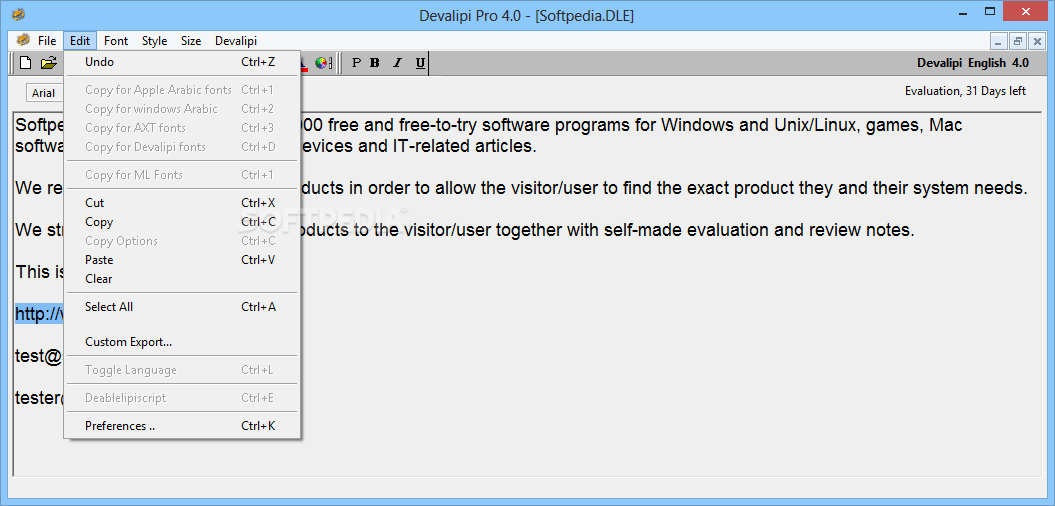Click Copy for AXT fonts entry
1055x506 pixels.
coord(182,128)
